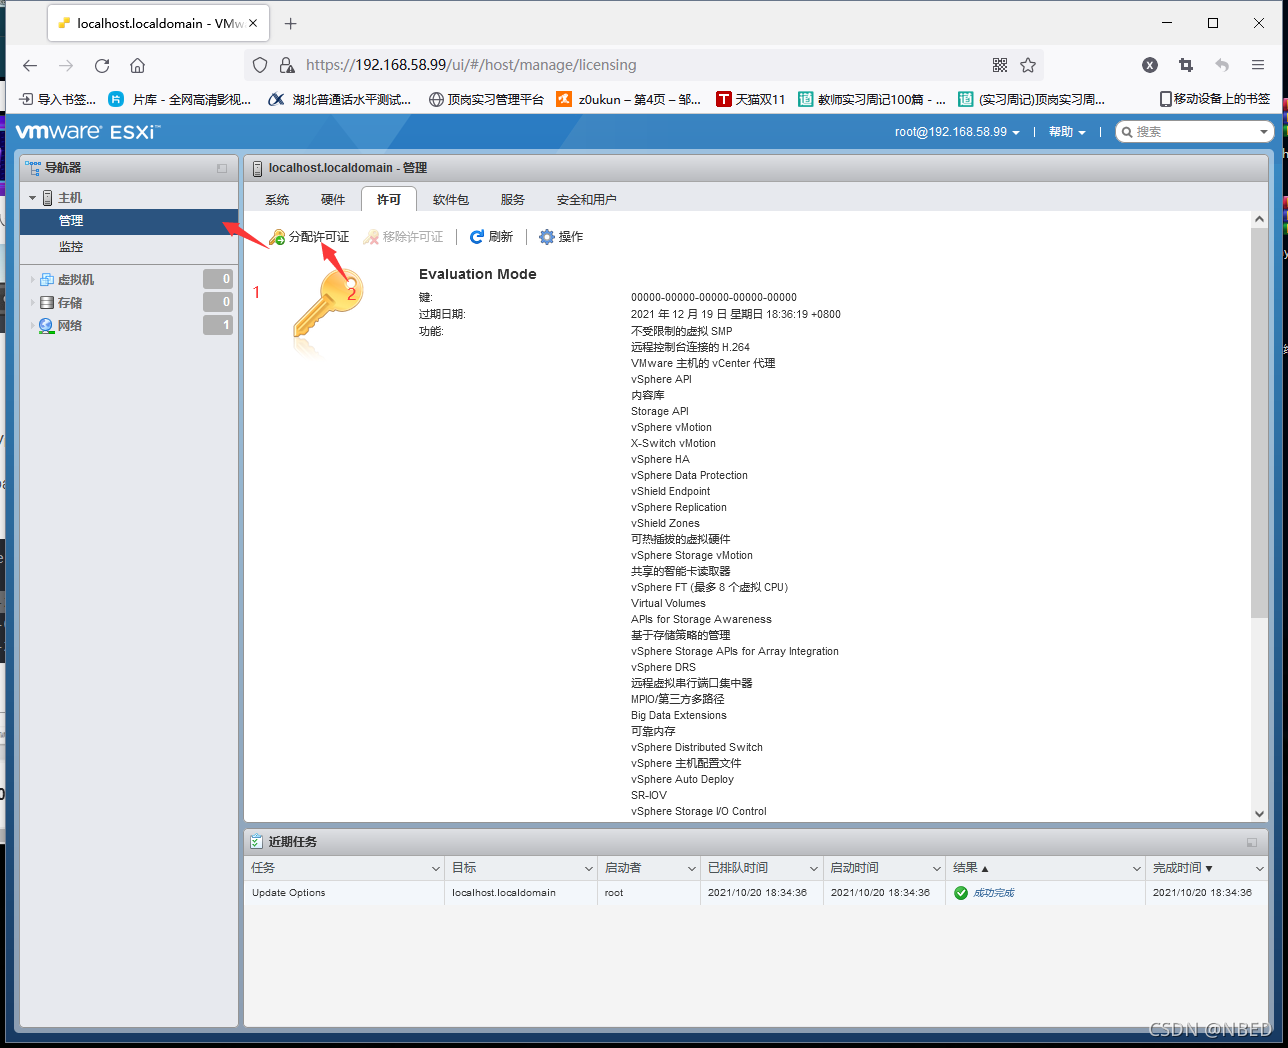
Task: Open the 导入书签 bookmark
Action: click(58, 99)
